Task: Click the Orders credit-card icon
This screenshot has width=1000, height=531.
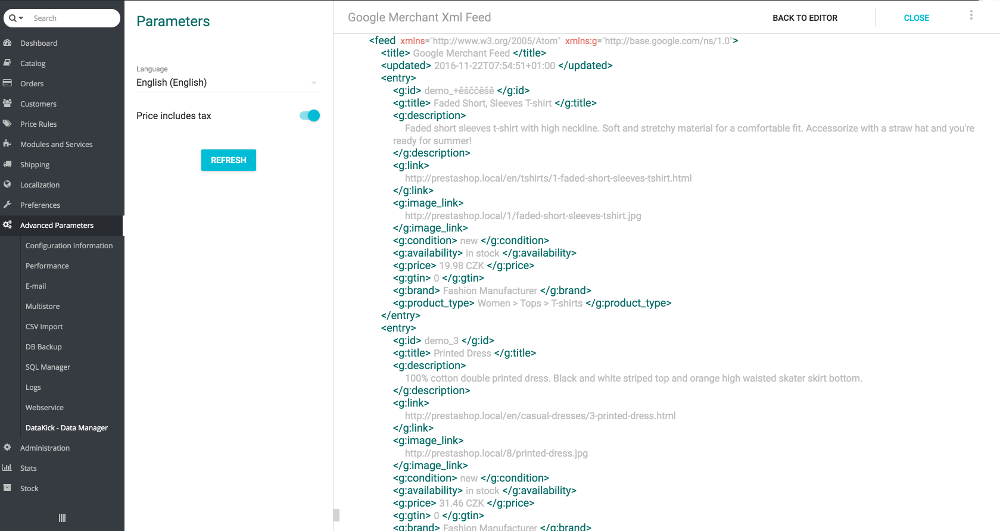Action: click(7, 83)
